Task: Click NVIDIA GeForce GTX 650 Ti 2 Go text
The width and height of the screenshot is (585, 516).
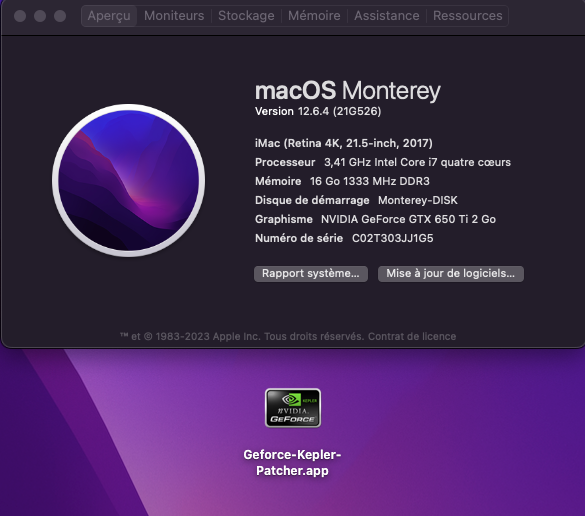Action: pos(408,219)
